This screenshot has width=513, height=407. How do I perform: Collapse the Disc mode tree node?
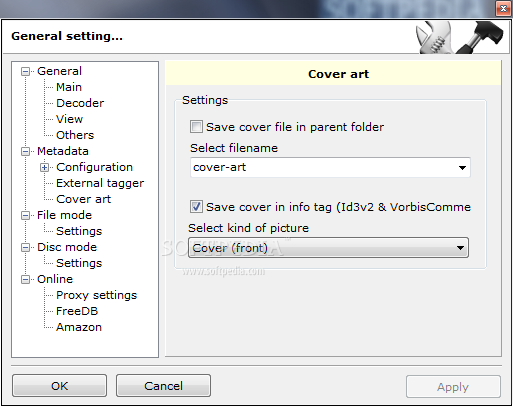click(x=25, y=247)
